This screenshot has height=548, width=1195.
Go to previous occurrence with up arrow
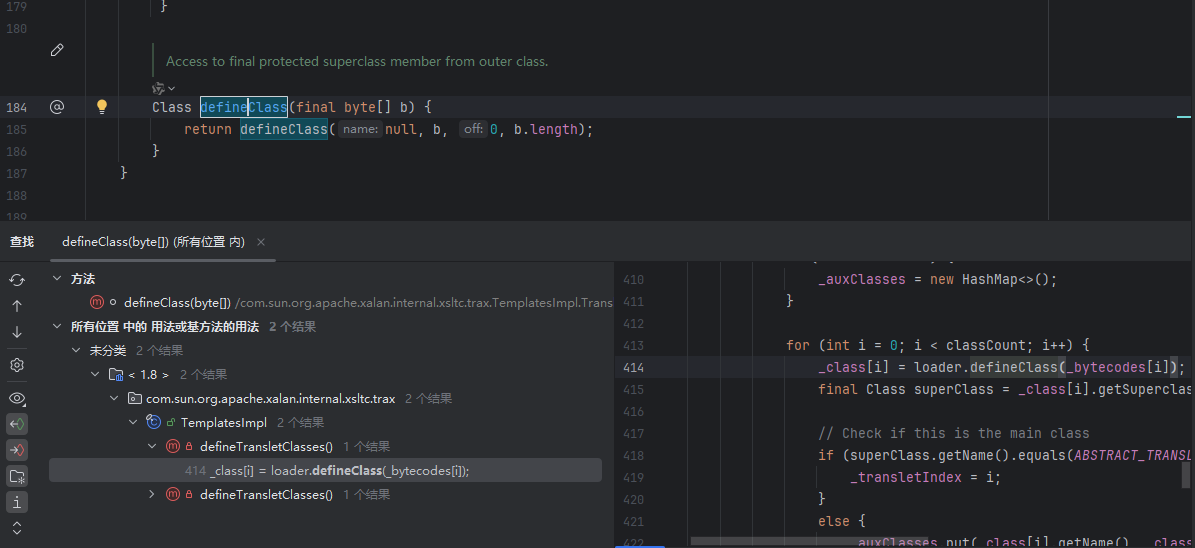click(x=17, y=306)
